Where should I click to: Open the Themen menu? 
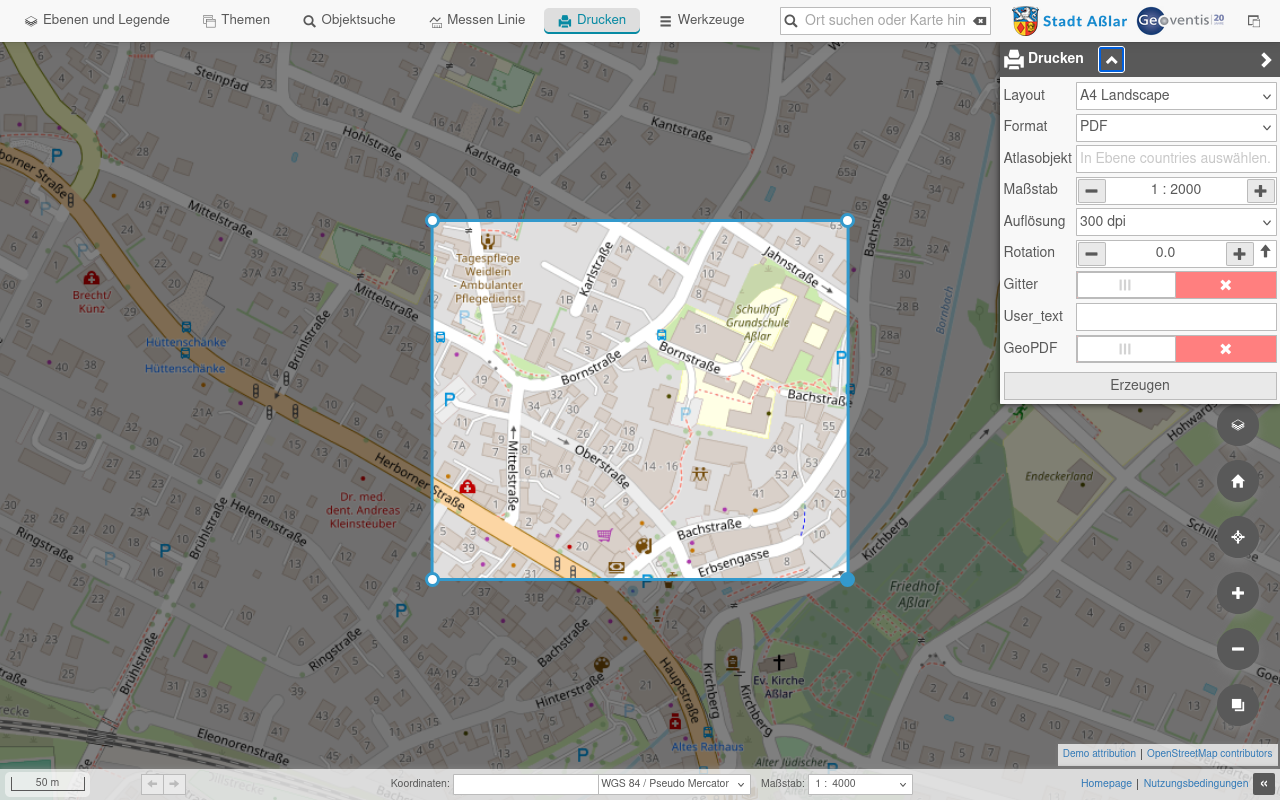[x=237, y=20]
